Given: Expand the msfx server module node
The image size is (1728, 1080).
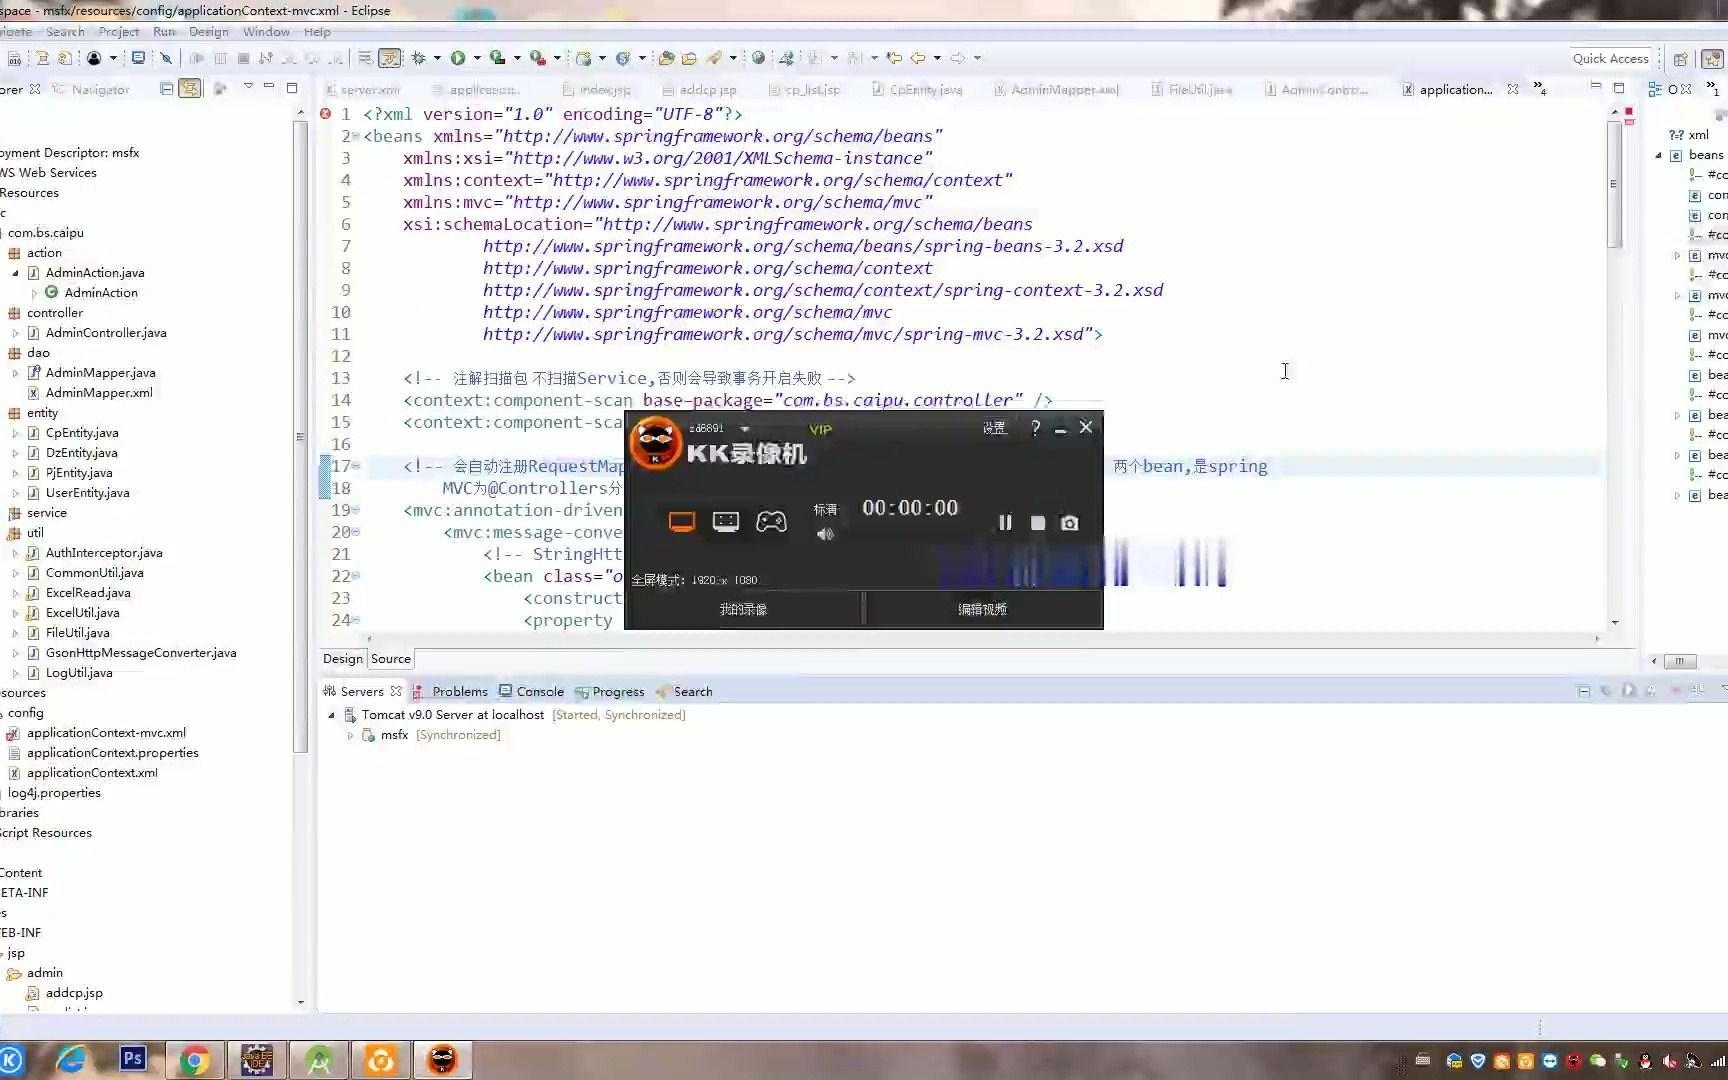Looking at the screenshot, I should click(350, 735).
